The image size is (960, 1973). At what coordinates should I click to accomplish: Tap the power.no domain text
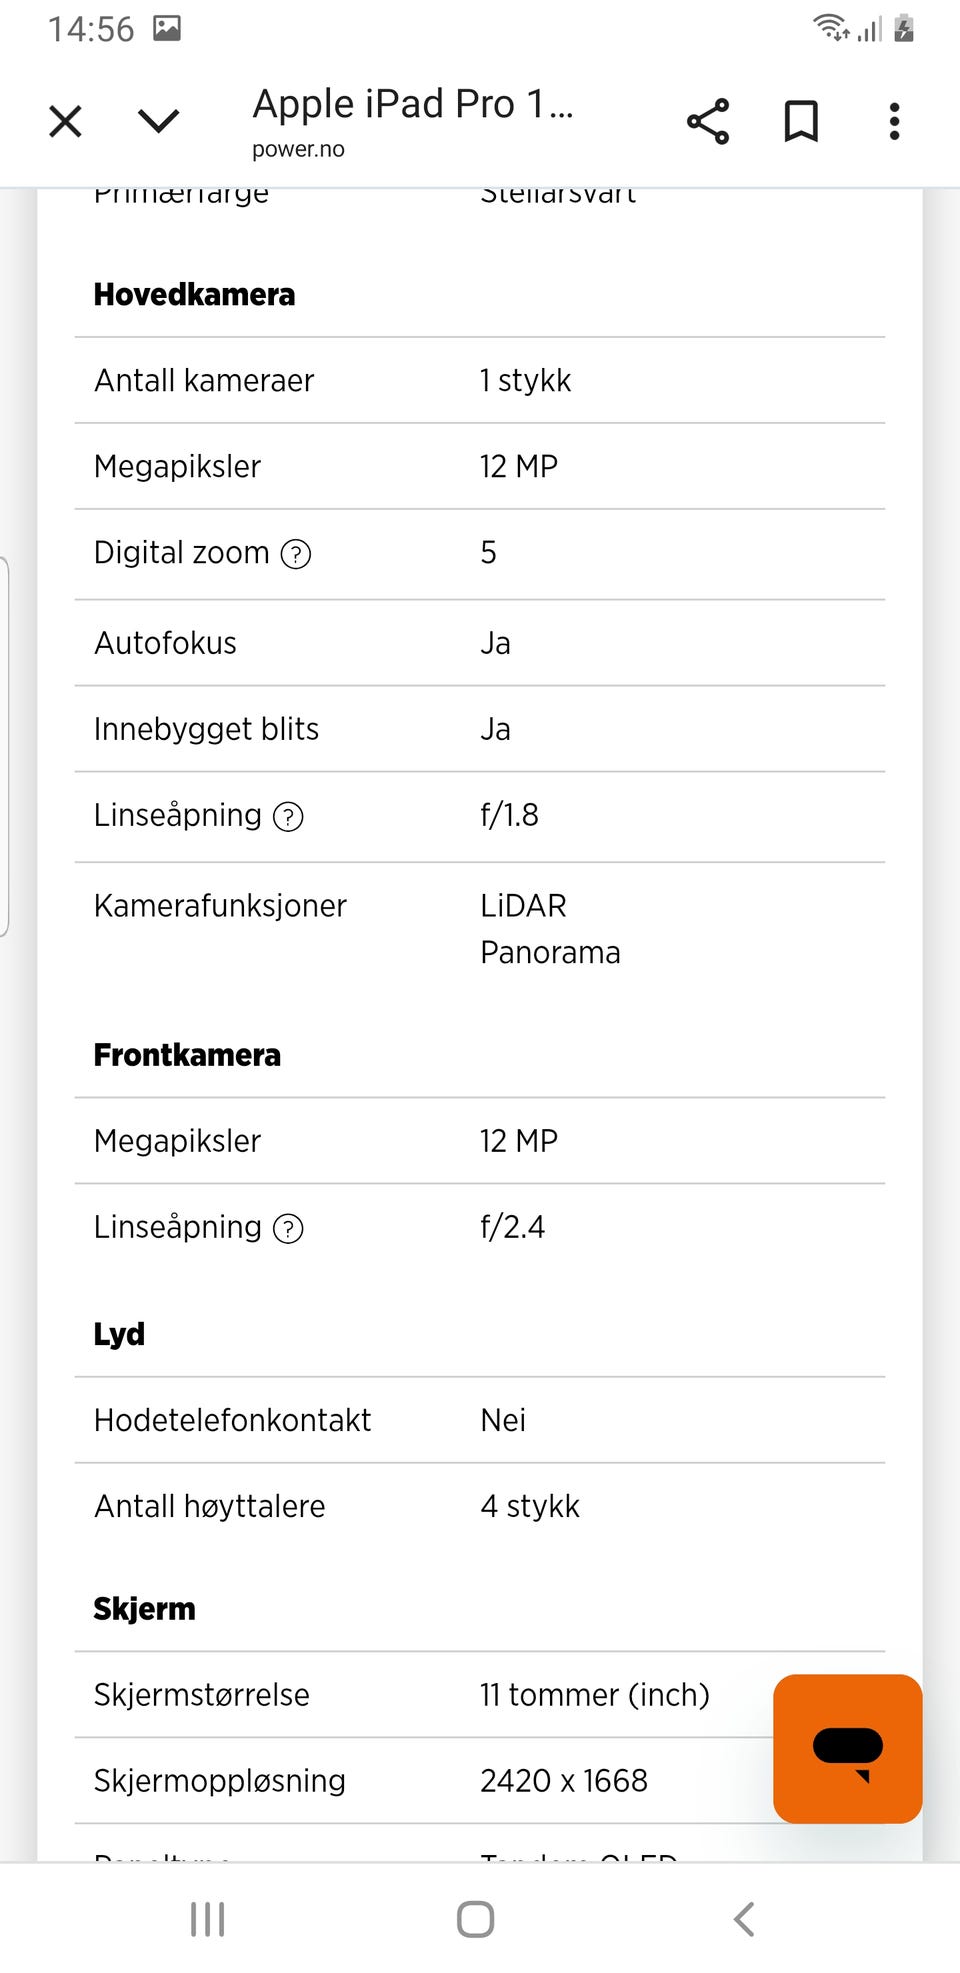(x=298, y=150)
